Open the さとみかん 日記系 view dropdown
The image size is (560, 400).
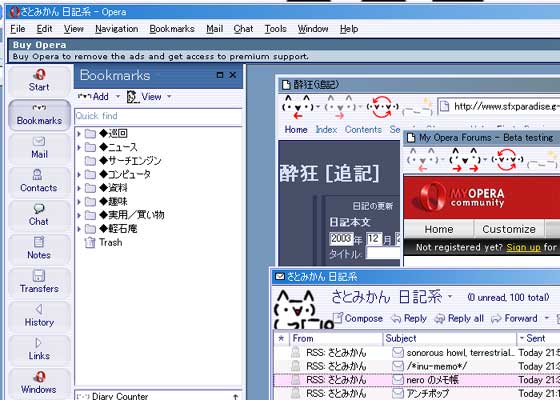click(450, 296)
